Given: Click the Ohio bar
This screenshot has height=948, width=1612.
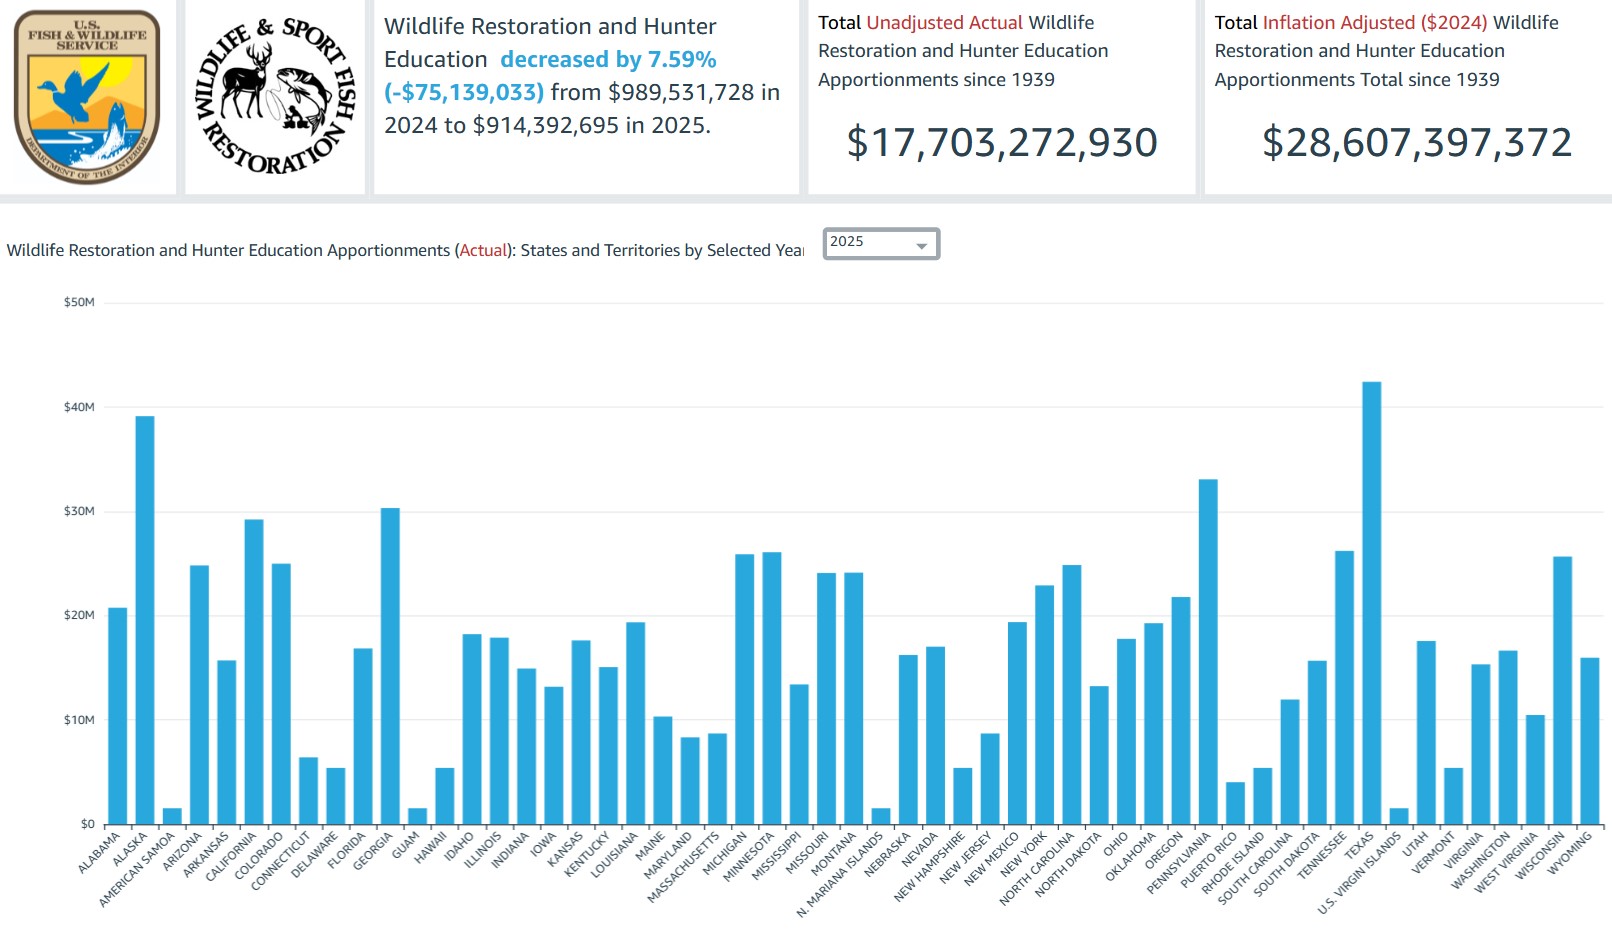Looking at the screenshot, I should [1126, 732].
